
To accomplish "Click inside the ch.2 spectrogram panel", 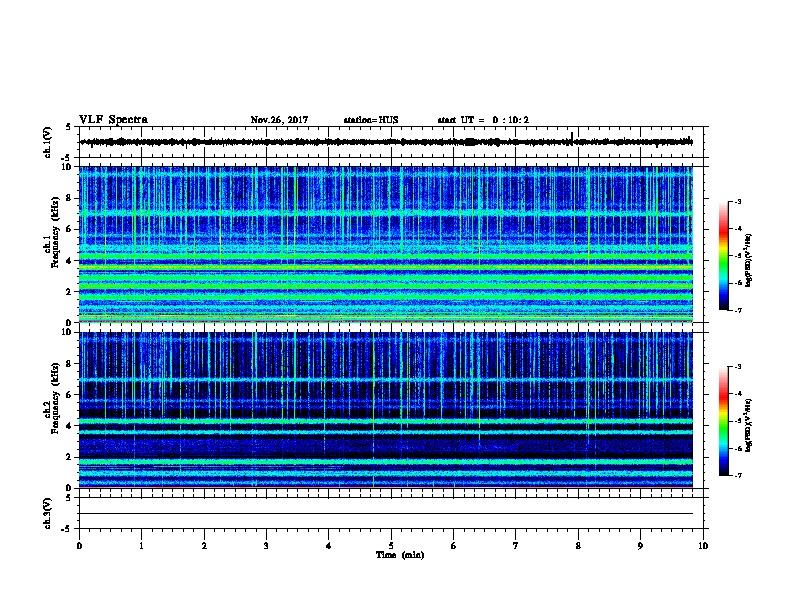I will (x=386, y=410).
